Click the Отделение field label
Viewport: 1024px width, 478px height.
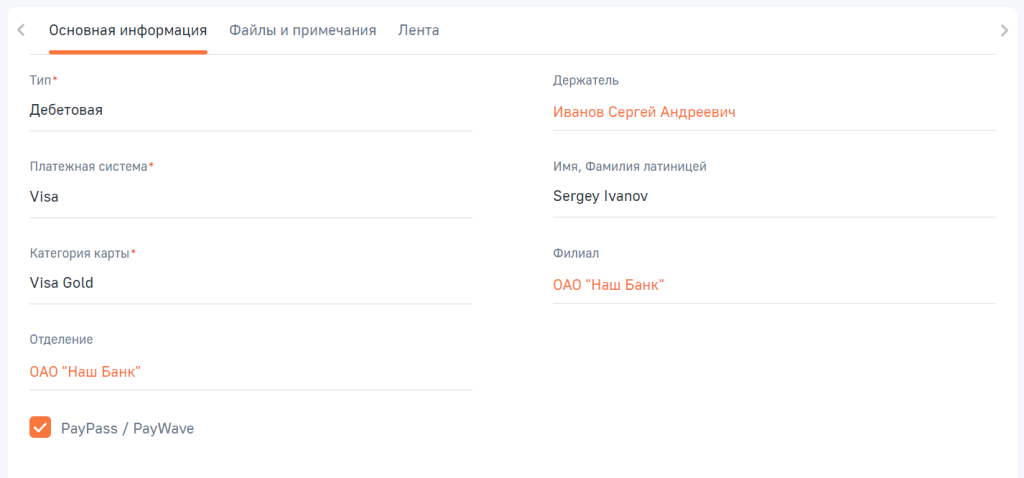tap(62, 339)
